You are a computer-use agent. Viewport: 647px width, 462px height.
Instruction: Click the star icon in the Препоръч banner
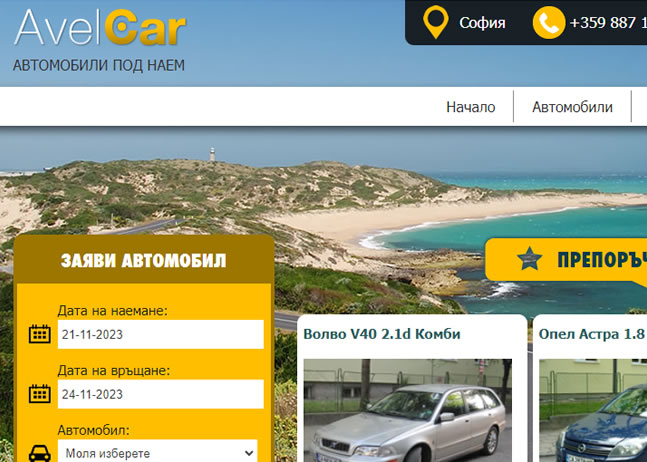coord(529,259)
